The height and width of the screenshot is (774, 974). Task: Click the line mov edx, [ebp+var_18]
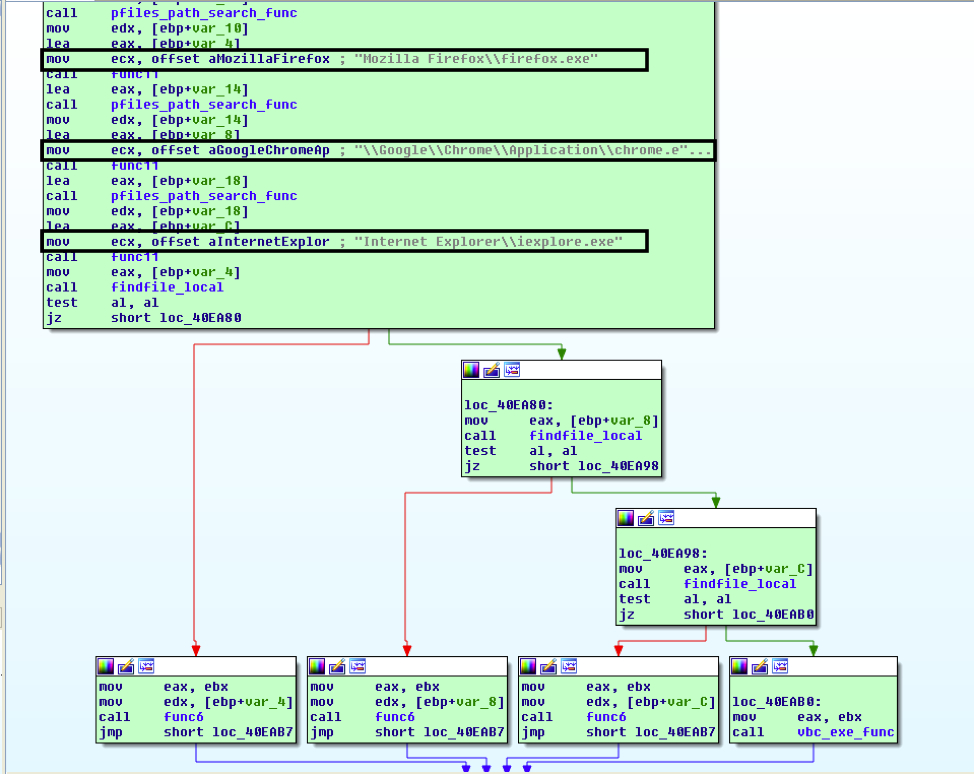pyautogui.click(x=147, y=211)
